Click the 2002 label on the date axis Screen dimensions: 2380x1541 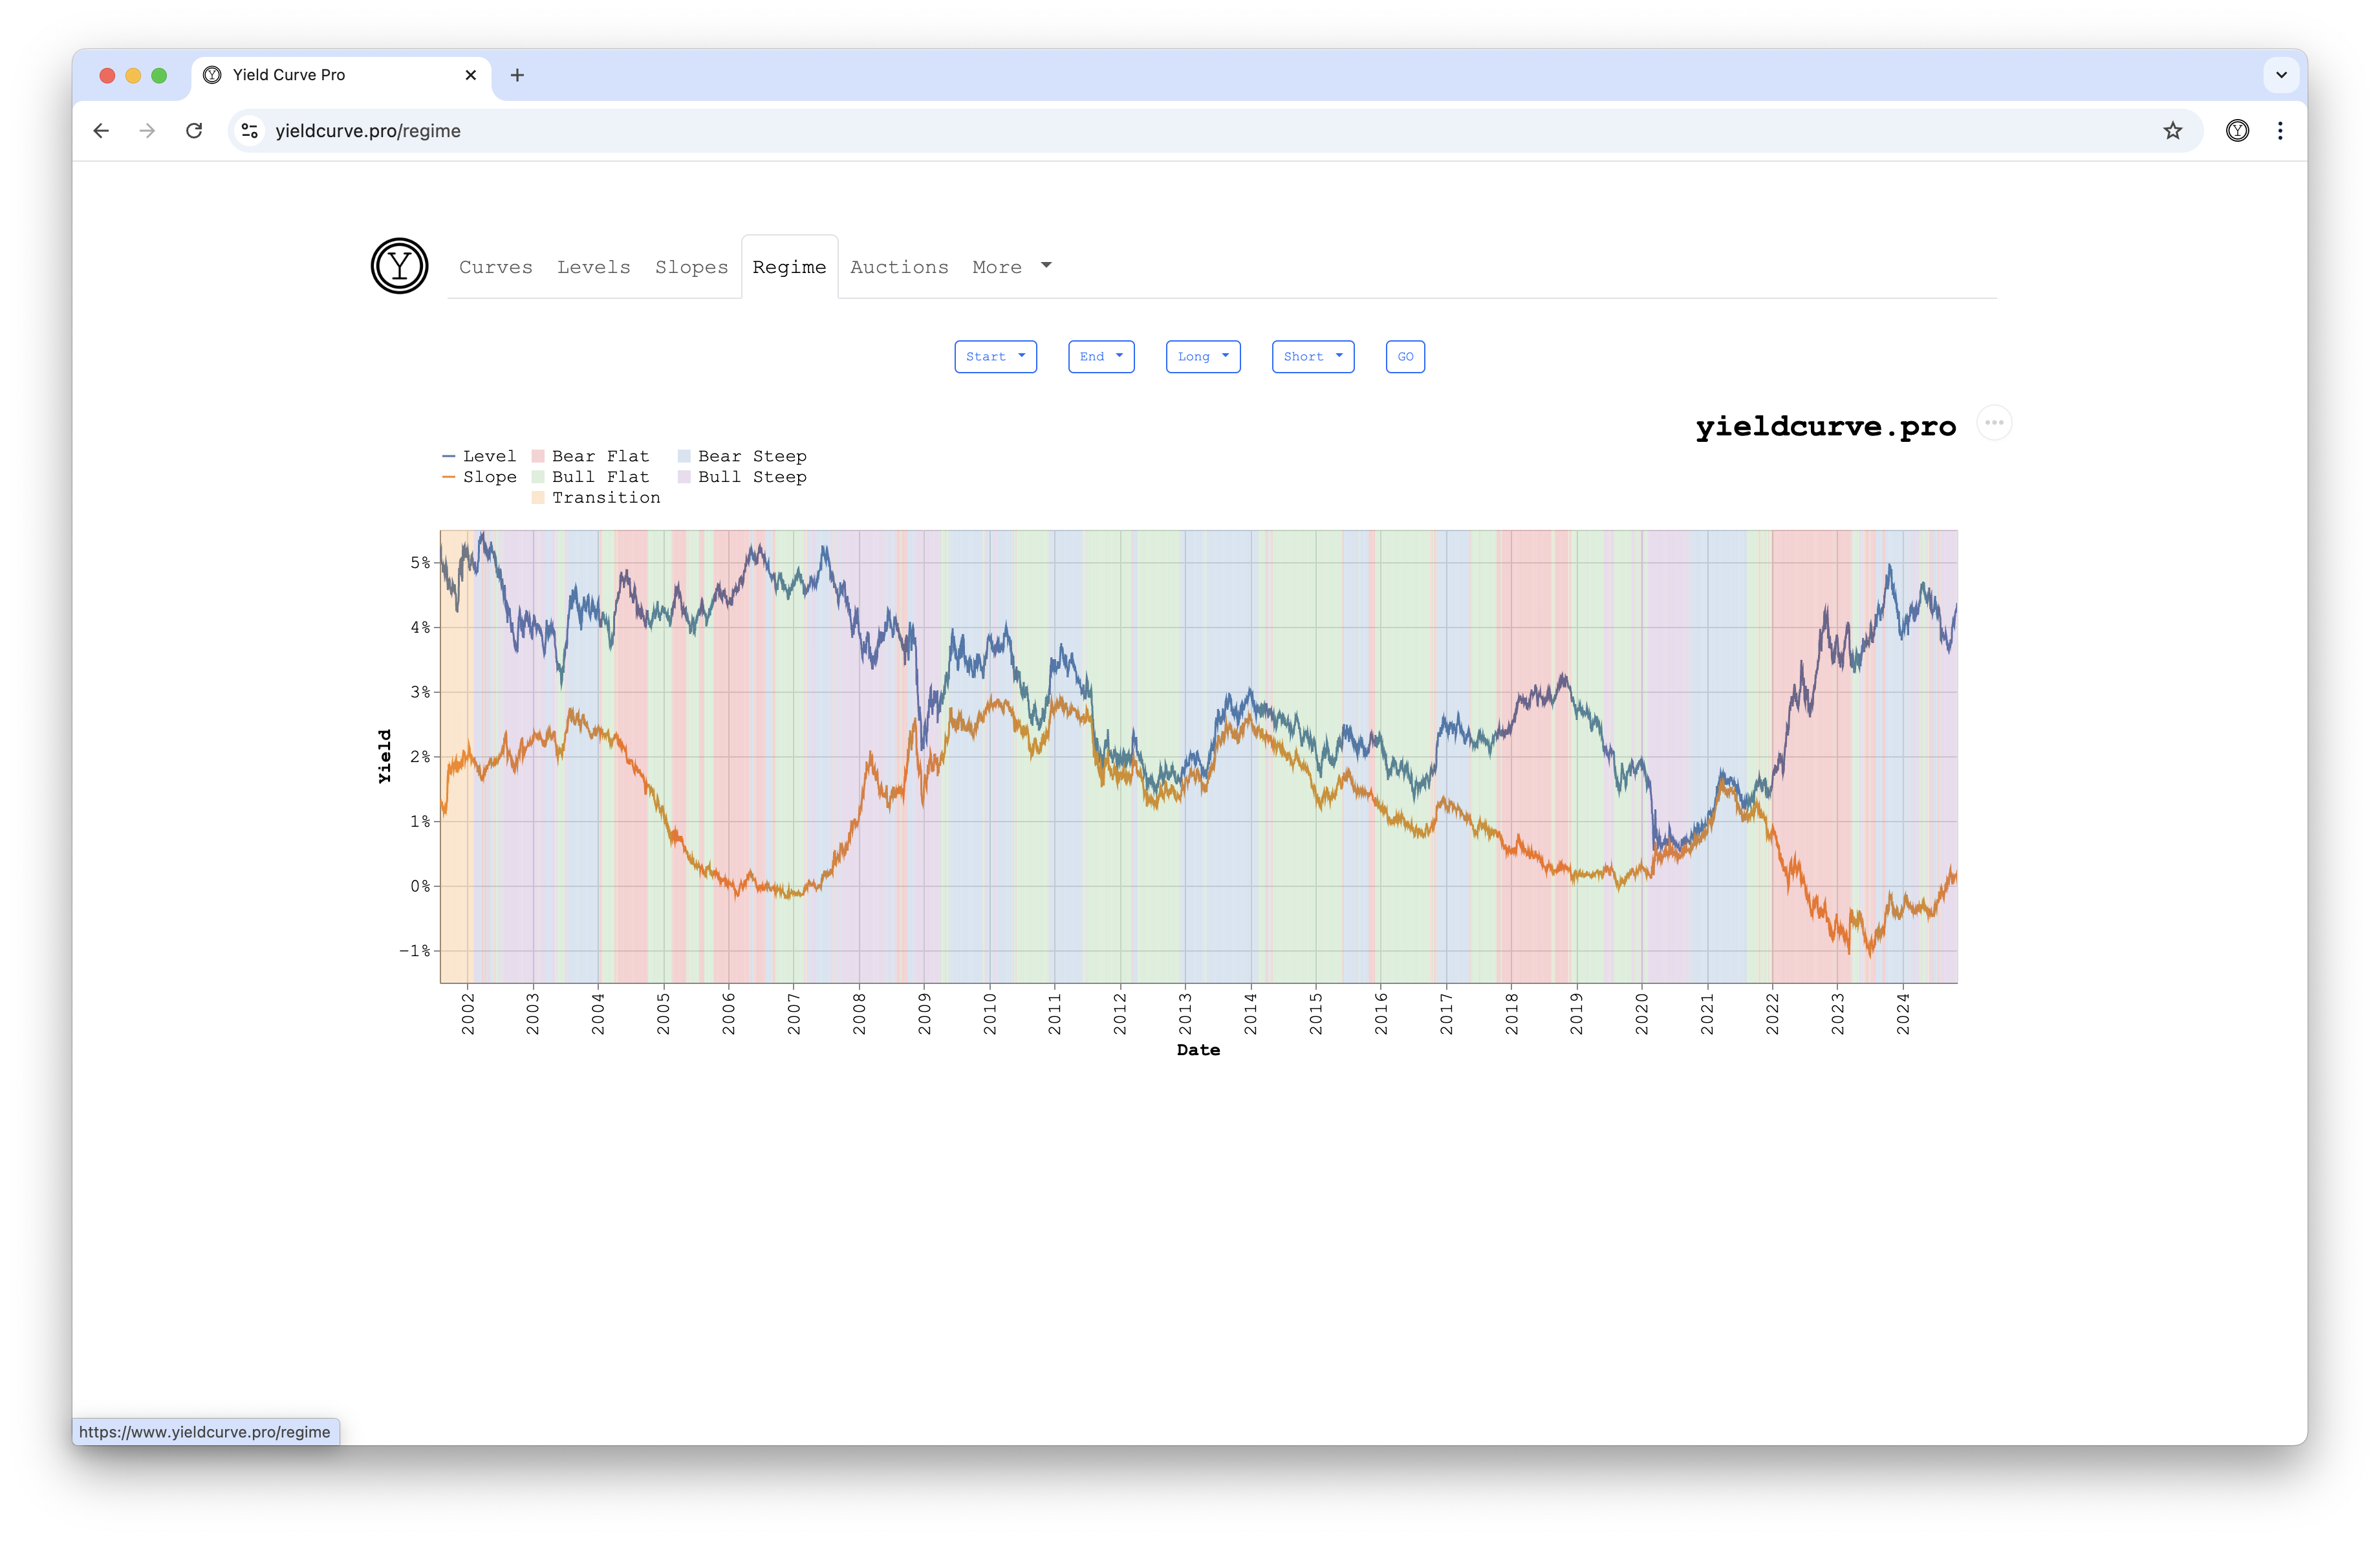point(468,1014)
